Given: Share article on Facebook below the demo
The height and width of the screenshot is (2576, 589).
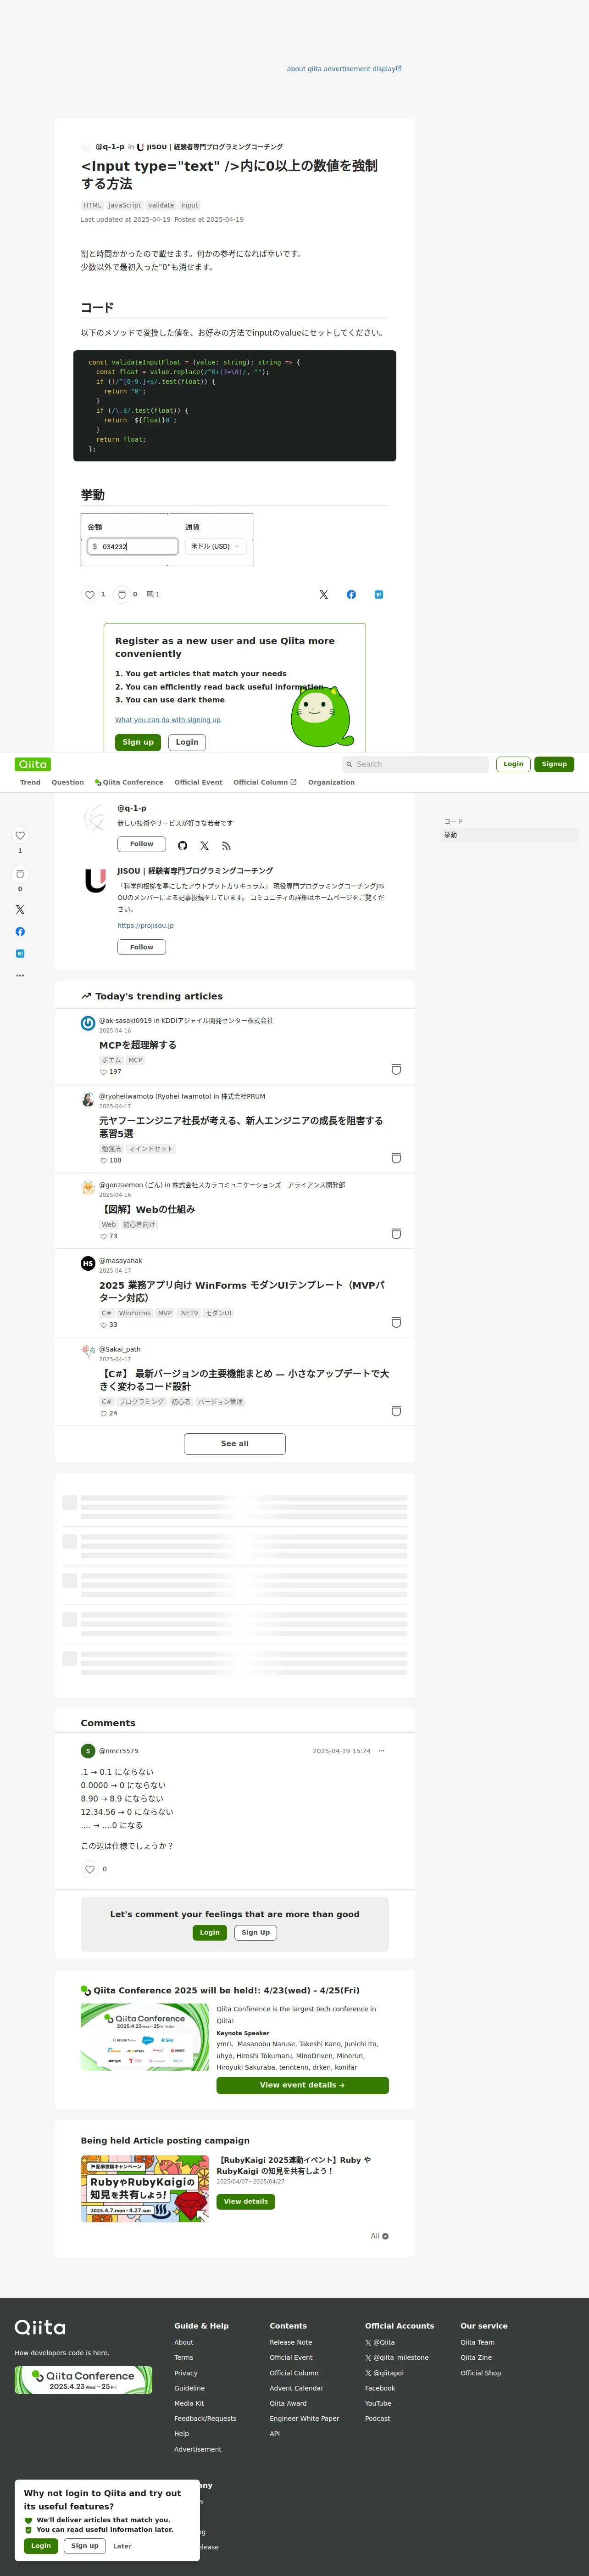Looking at the screenshot, I should 351,595.
